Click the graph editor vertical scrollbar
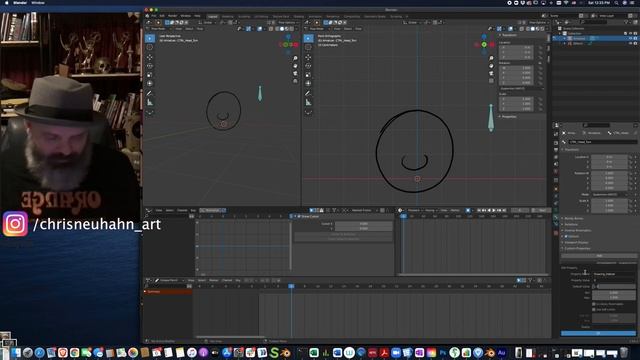Screen dimensions: 640x360 tap(291, 246)
